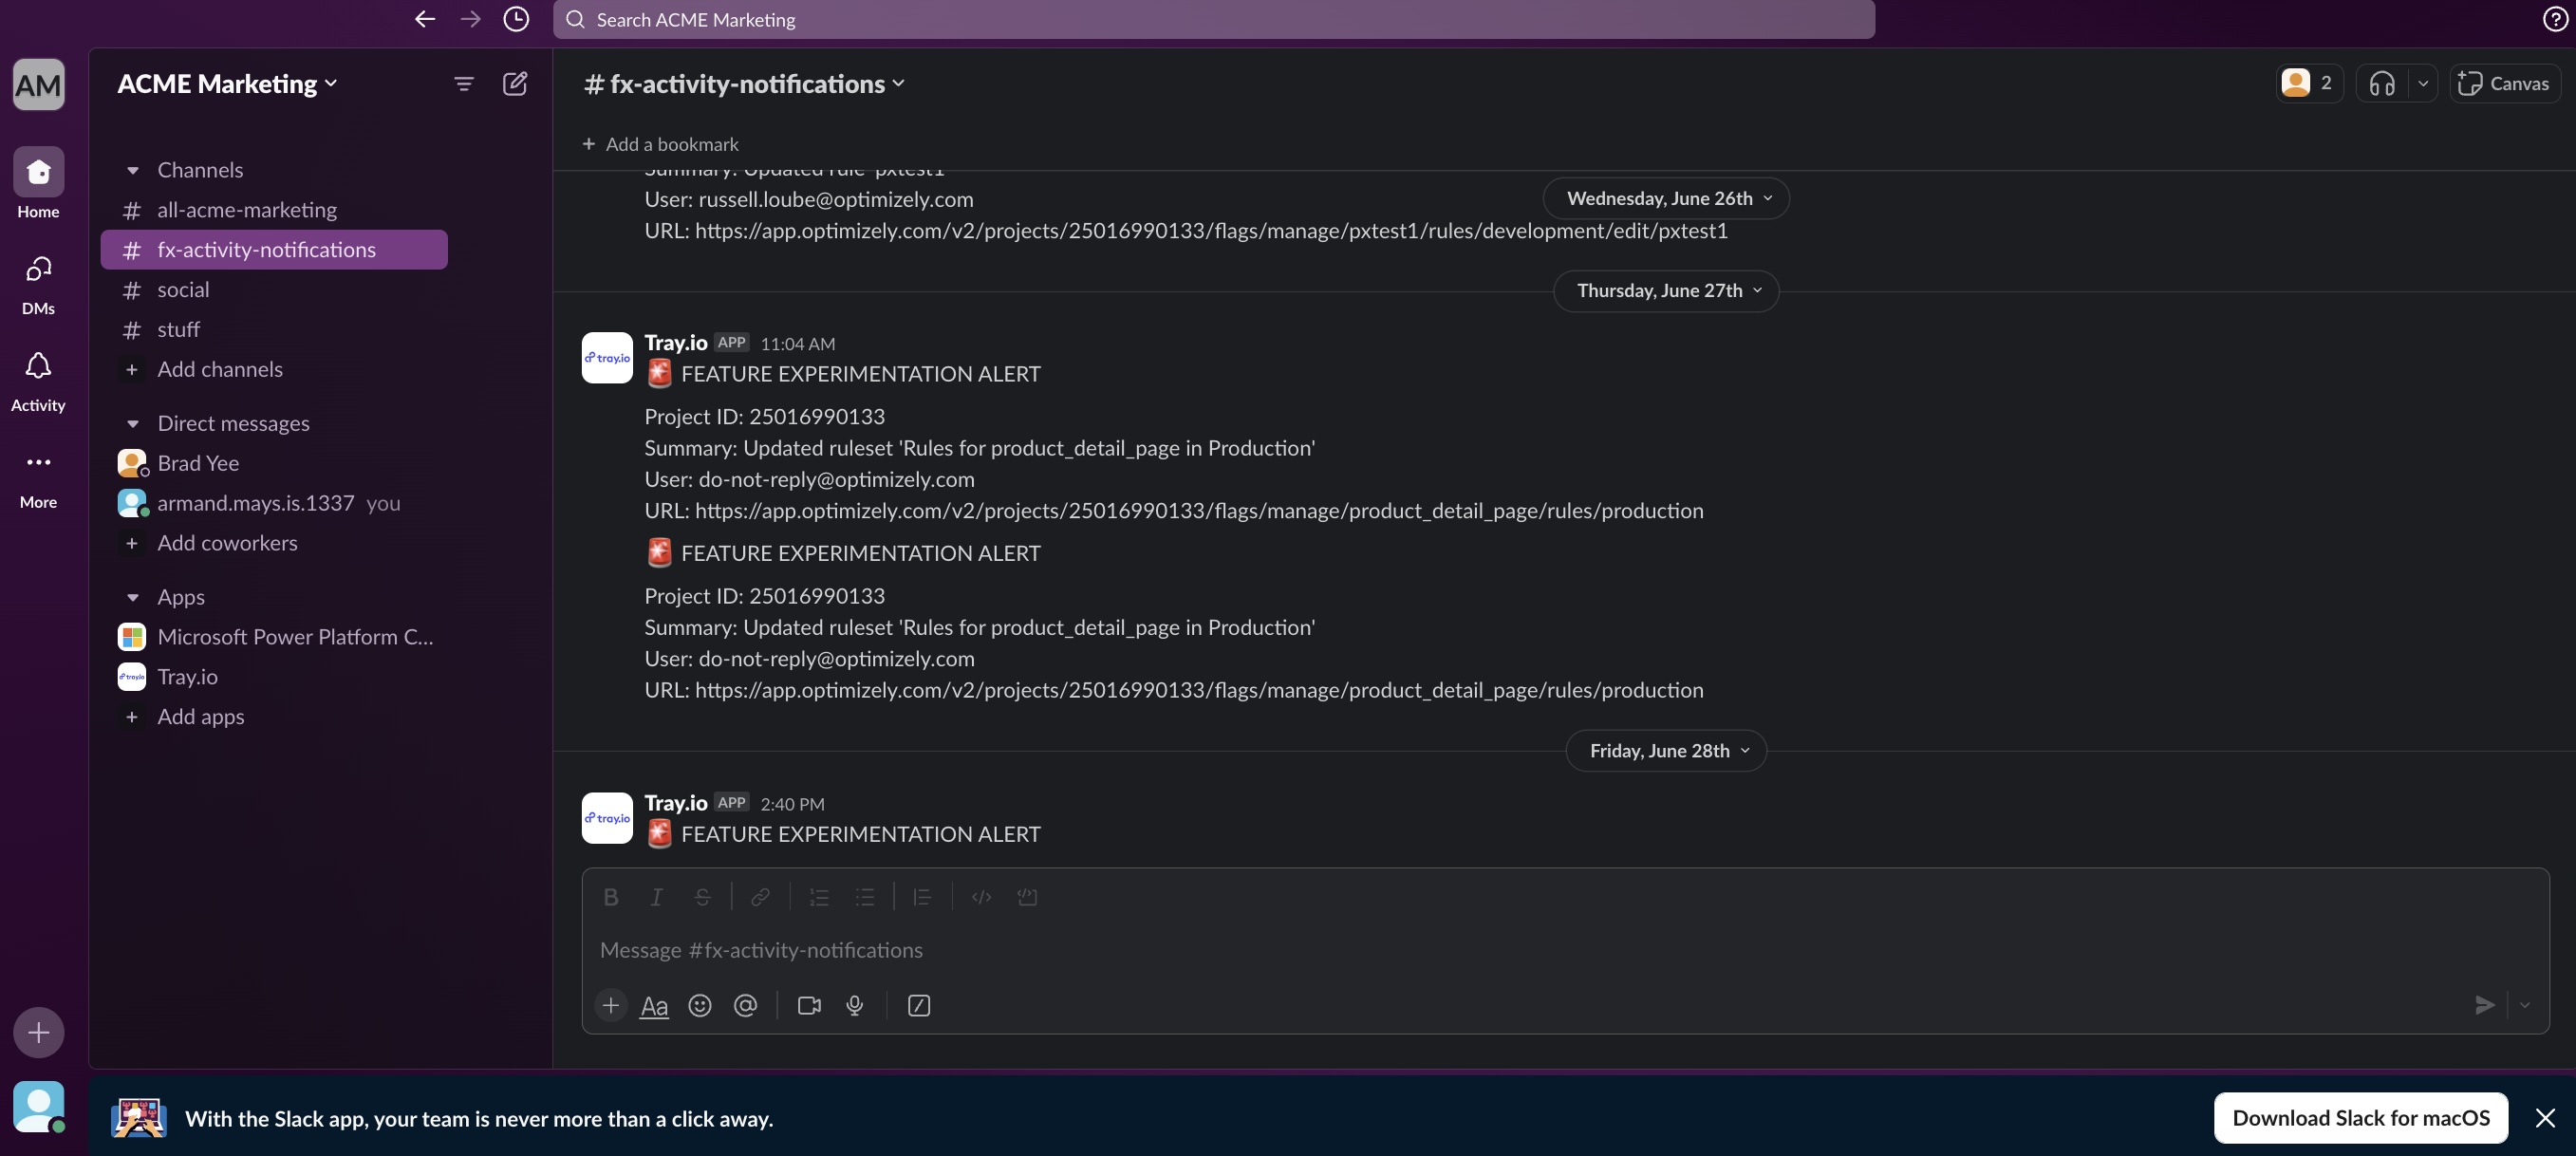Click the create new plus button bottom-left
The height and width of the screenshot is (1156, 2576).
click(x=38, y=1032)
